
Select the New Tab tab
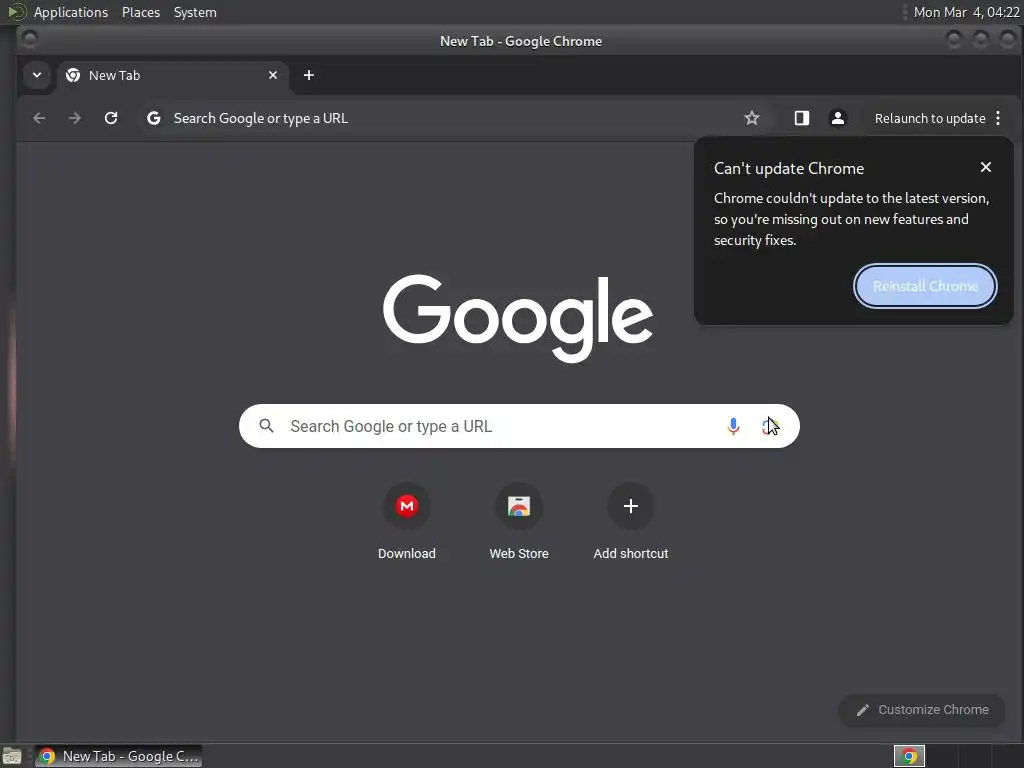(173, 76)
